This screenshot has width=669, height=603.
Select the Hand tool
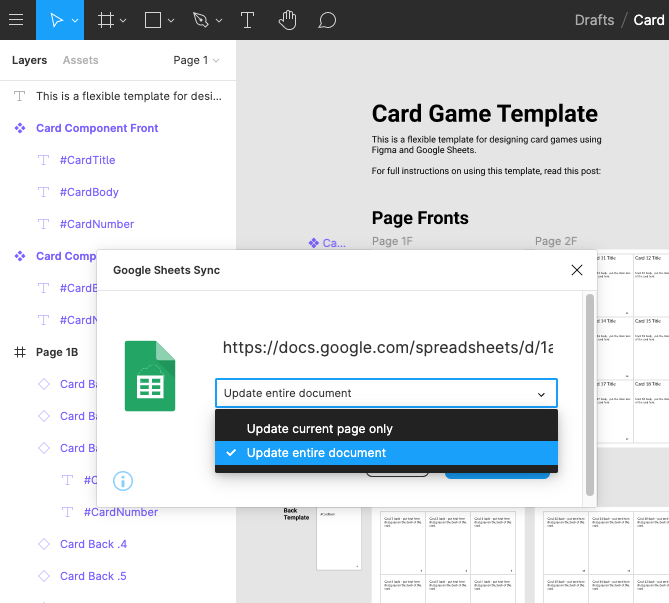(288, 20)
